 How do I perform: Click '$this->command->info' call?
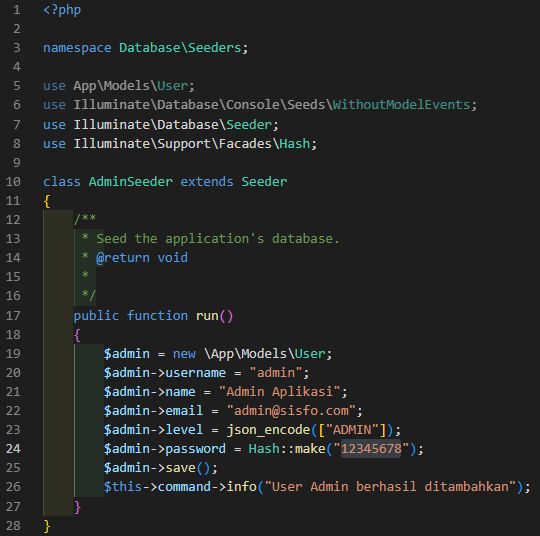pyautogui.click(x=180, y=486)
